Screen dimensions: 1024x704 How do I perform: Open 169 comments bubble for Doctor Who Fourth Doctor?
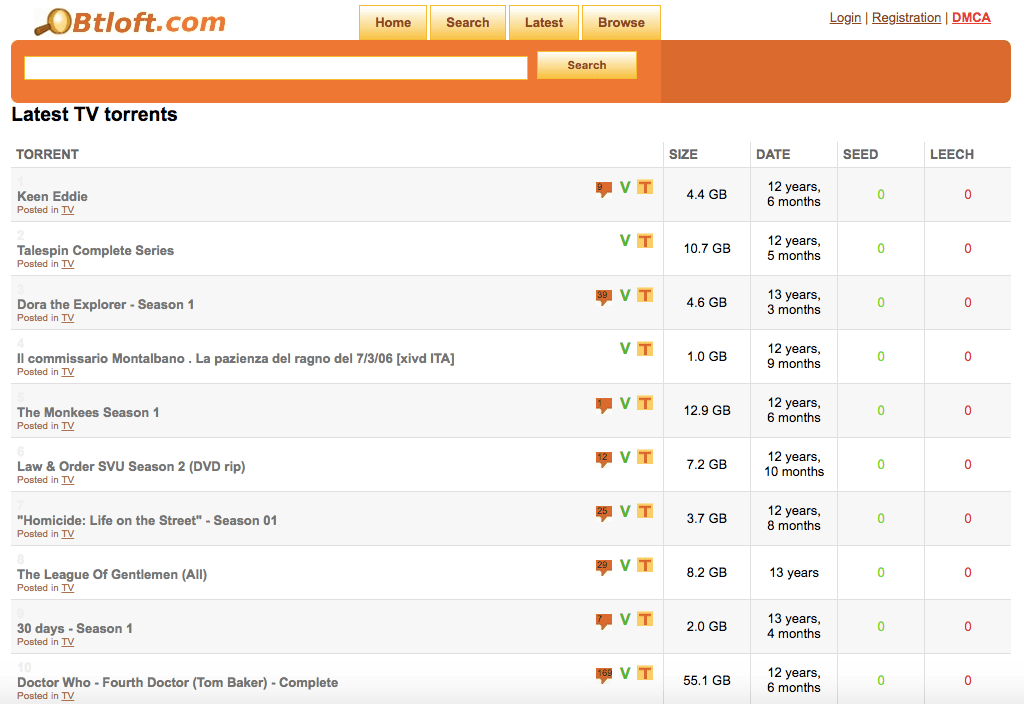(603, 675)
